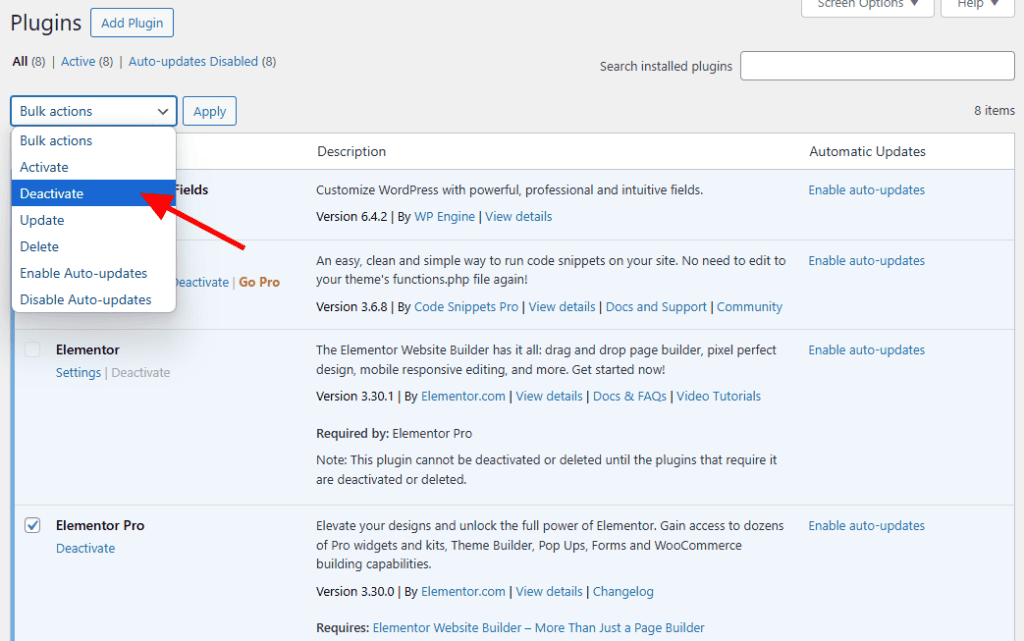The width and height of the screenshot is (1024, 641).
Task: View details for Code Snippets plugin
Action: [562, 307]
